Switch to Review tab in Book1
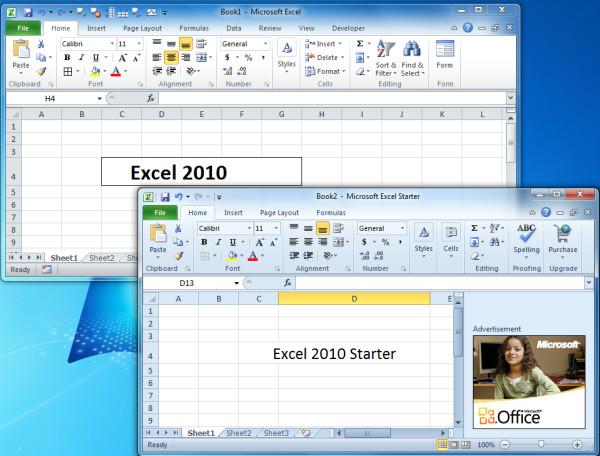The height and width of the screenshot is (456, 600). pos(270,28)
